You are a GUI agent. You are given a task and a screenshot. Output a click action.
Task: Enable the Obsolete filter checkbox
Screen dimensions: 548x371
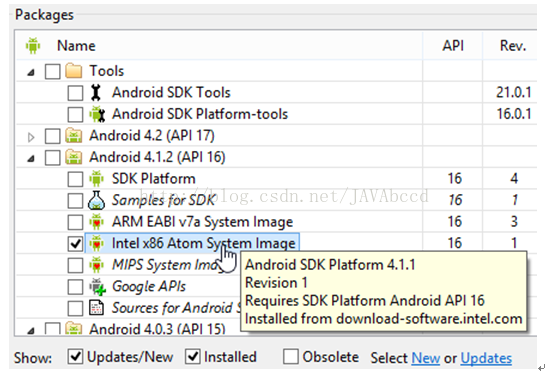pos(291,357)
